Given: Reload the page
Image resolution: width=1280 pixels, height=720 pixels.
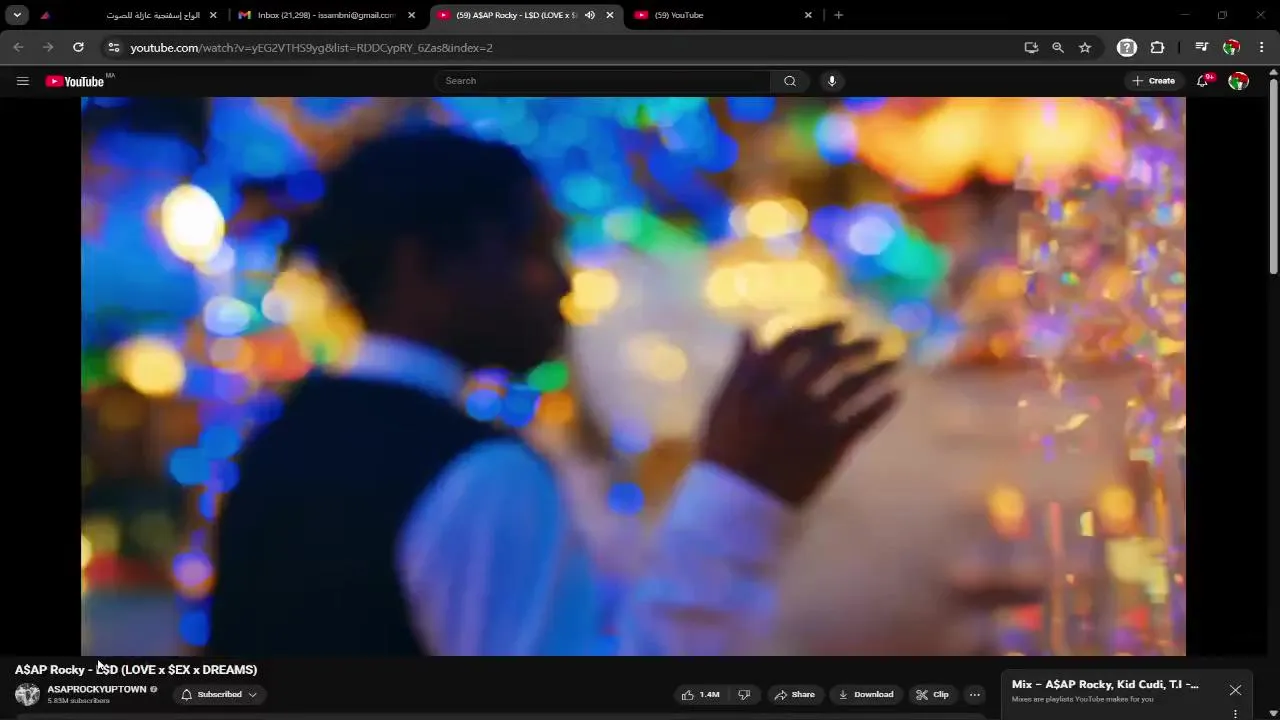Looking at the screenshot, I should (x=78, y=47).
